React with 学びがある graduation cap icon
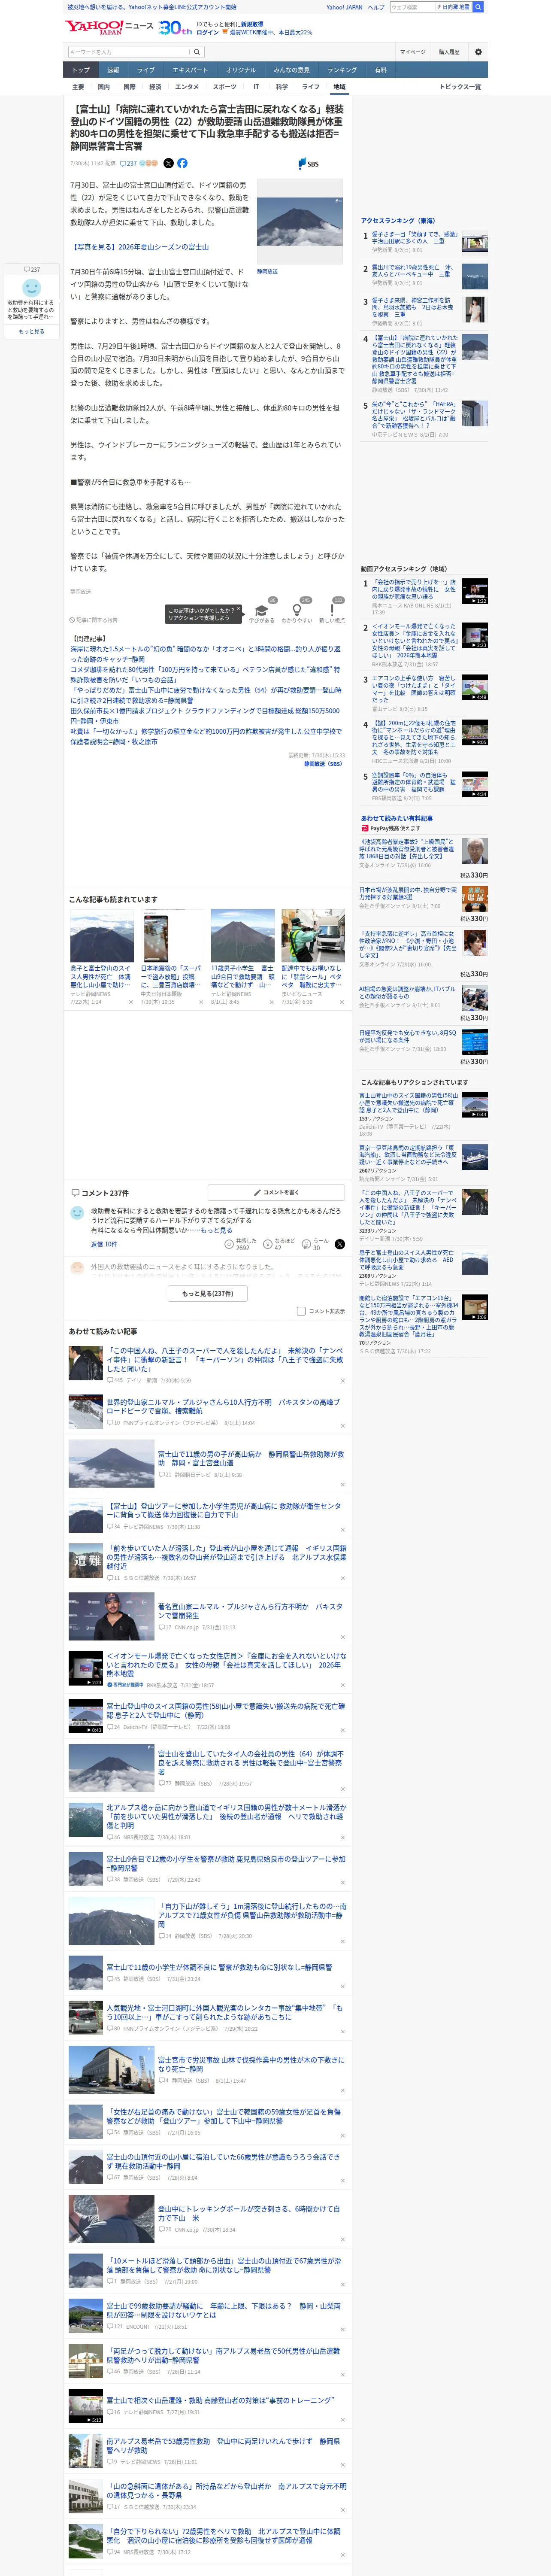 click(x=262, y=610)
